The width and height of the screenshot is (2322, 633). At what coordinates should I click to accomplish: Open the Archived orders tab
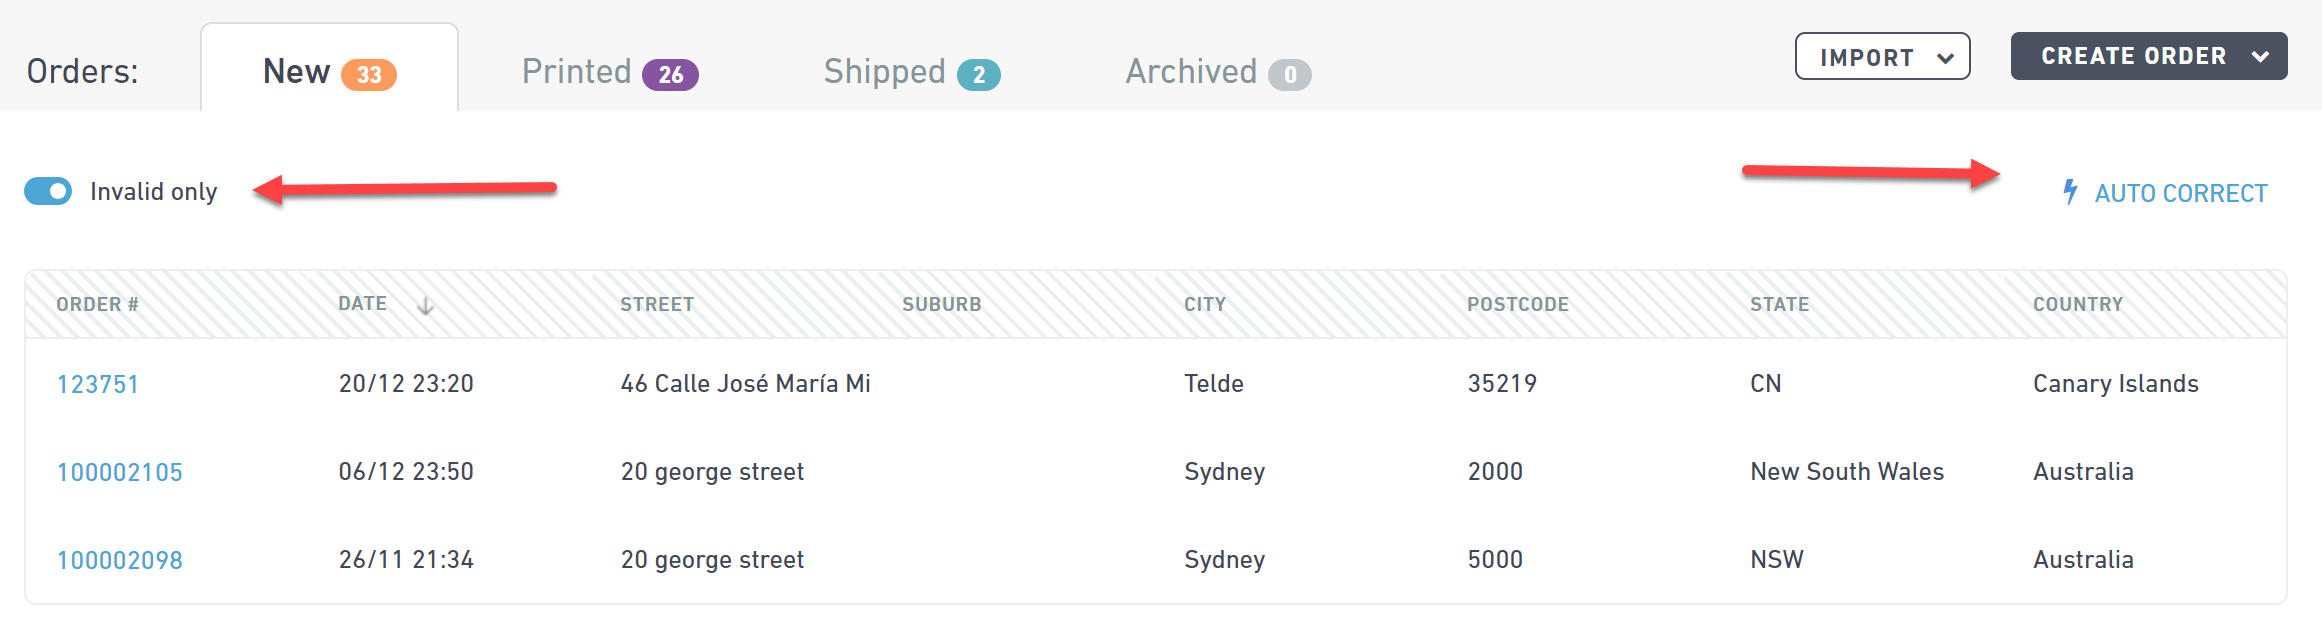point(1218,72)
